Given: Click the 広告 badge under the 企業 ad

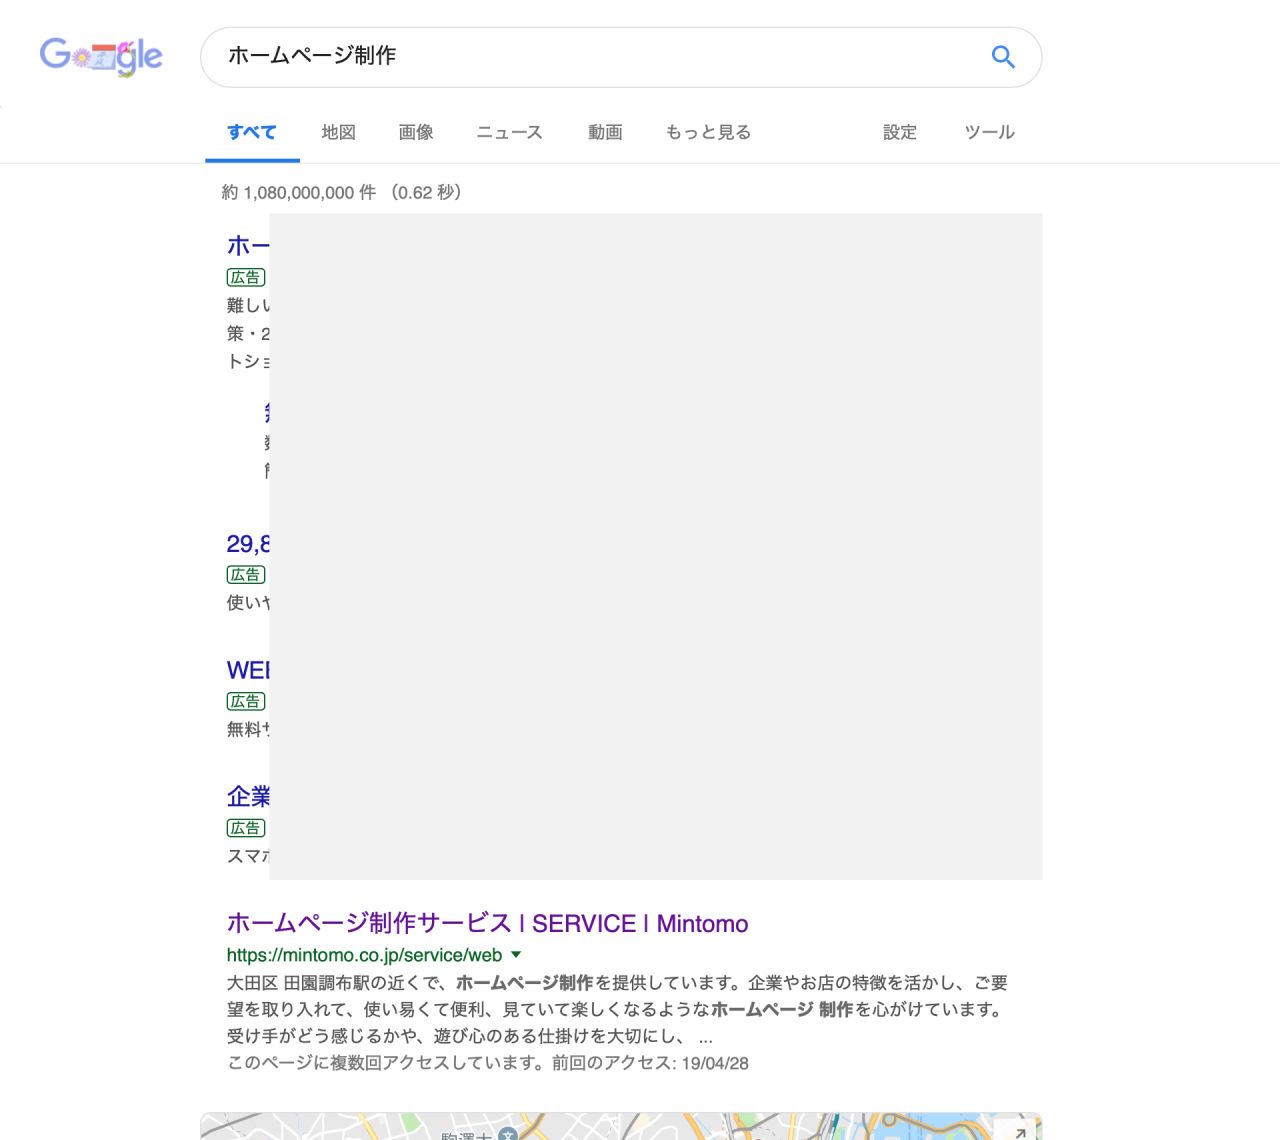Looking at the screenshot, I should coord(246,828).
